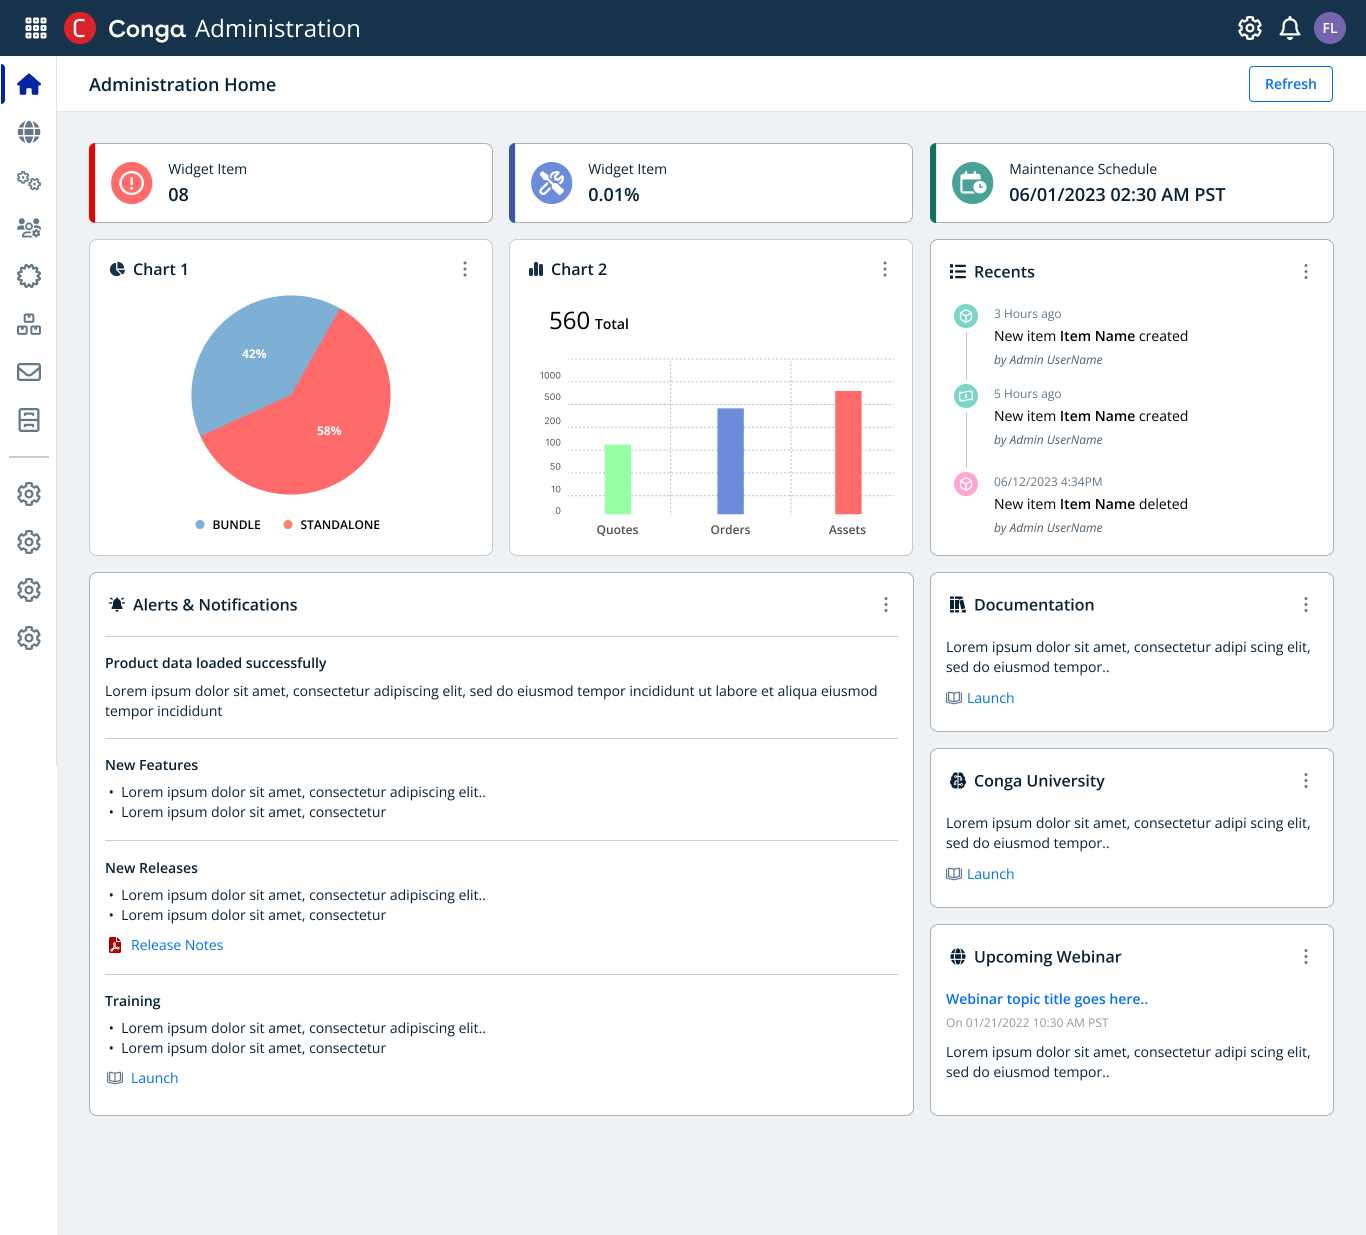Open Chart 2 options menu
Screen dimensions: 1366x1235
[x=885, y=269]
